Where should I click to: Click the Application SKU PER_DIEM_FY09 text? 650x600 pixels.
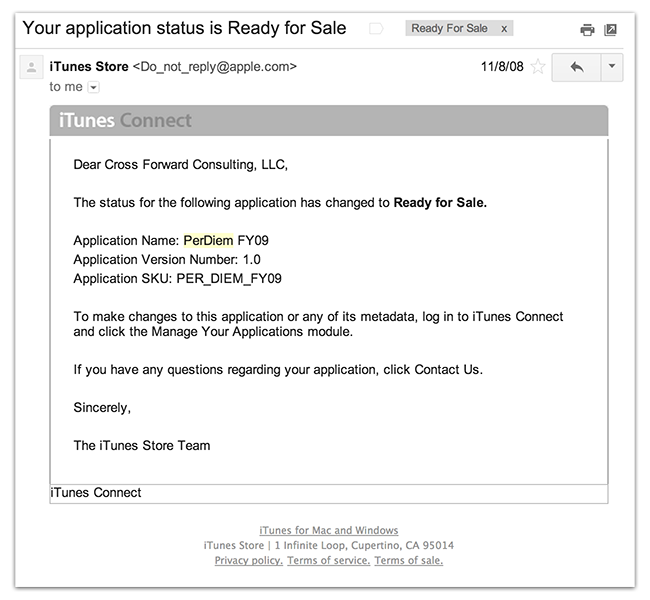[177, 279]
